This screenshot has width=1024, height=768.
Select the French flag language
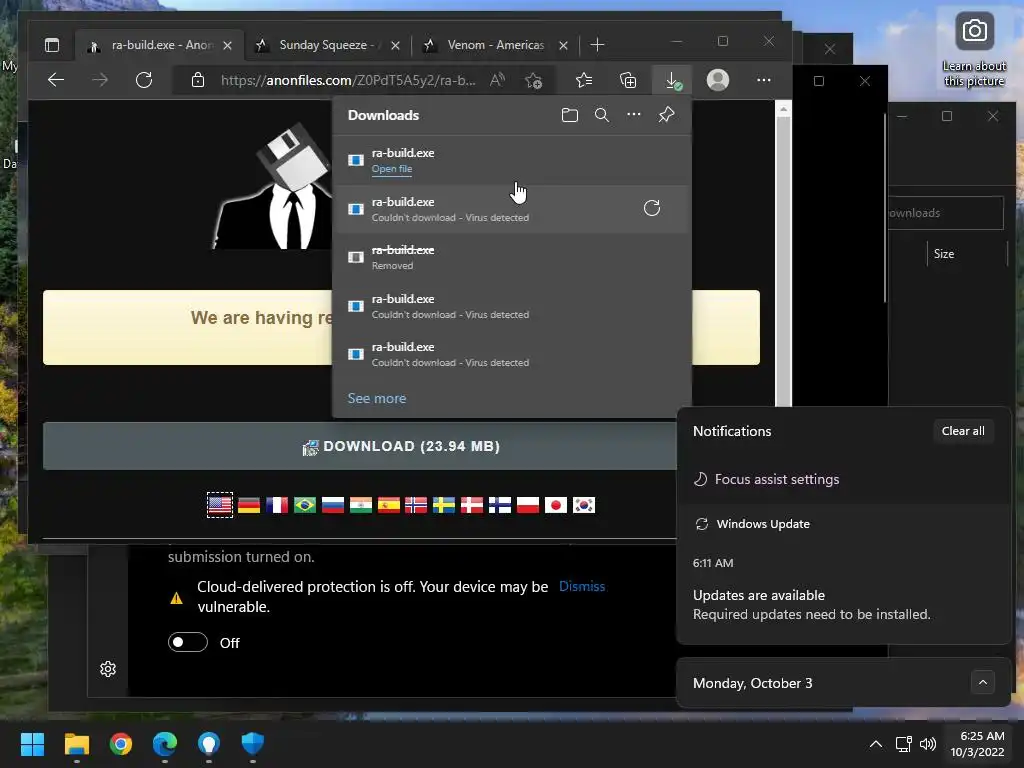(277, 505)
